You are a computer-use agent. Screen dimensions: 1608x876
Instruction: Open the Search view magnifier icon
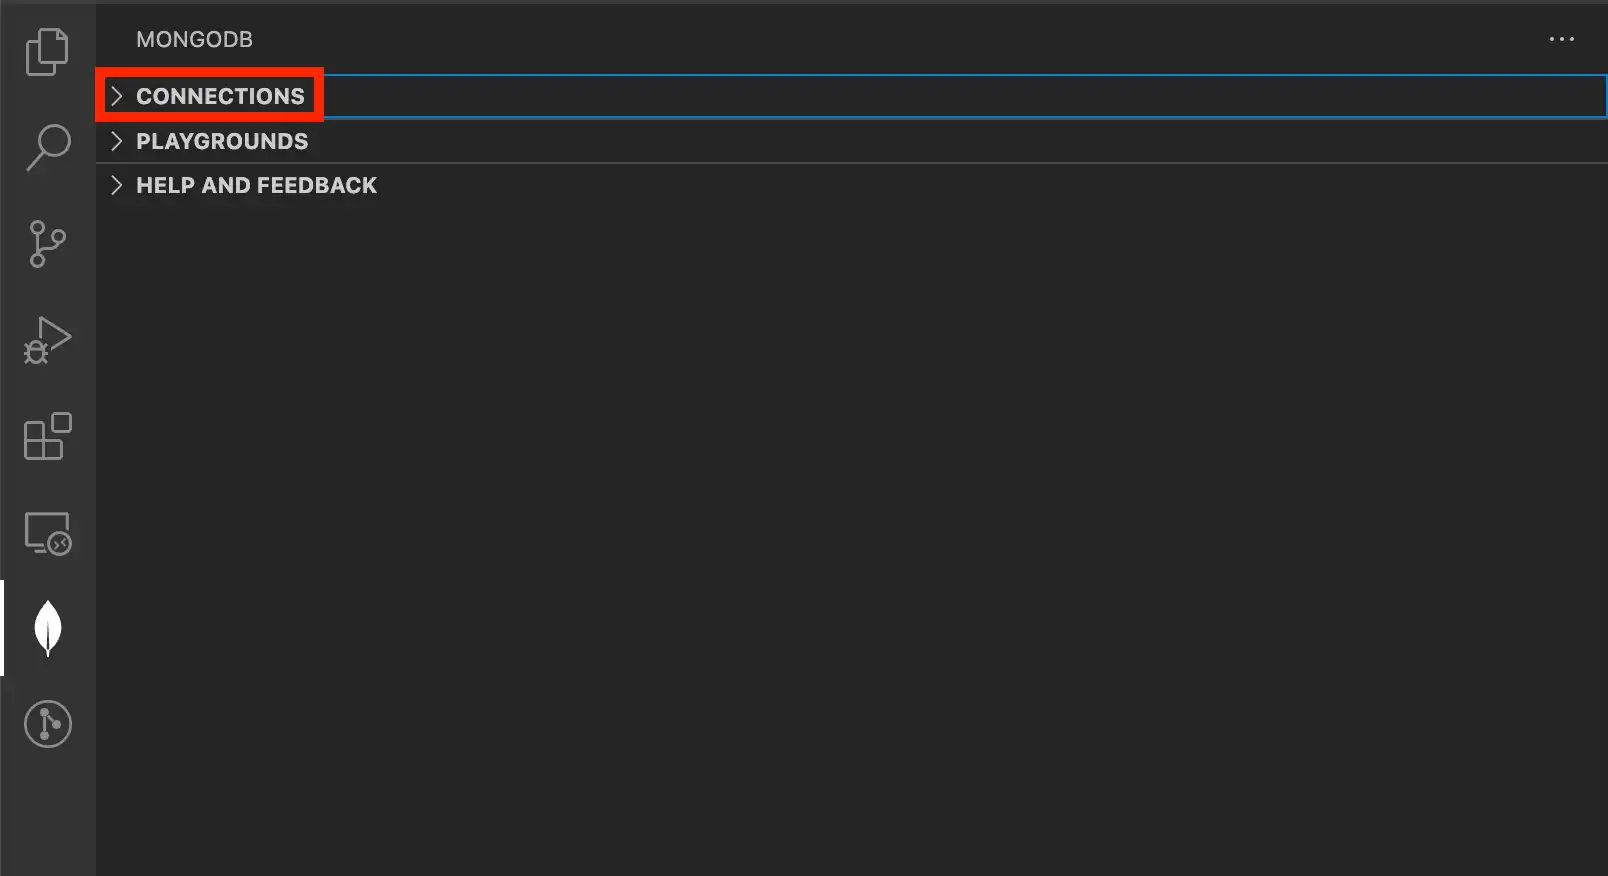[47, 147]
